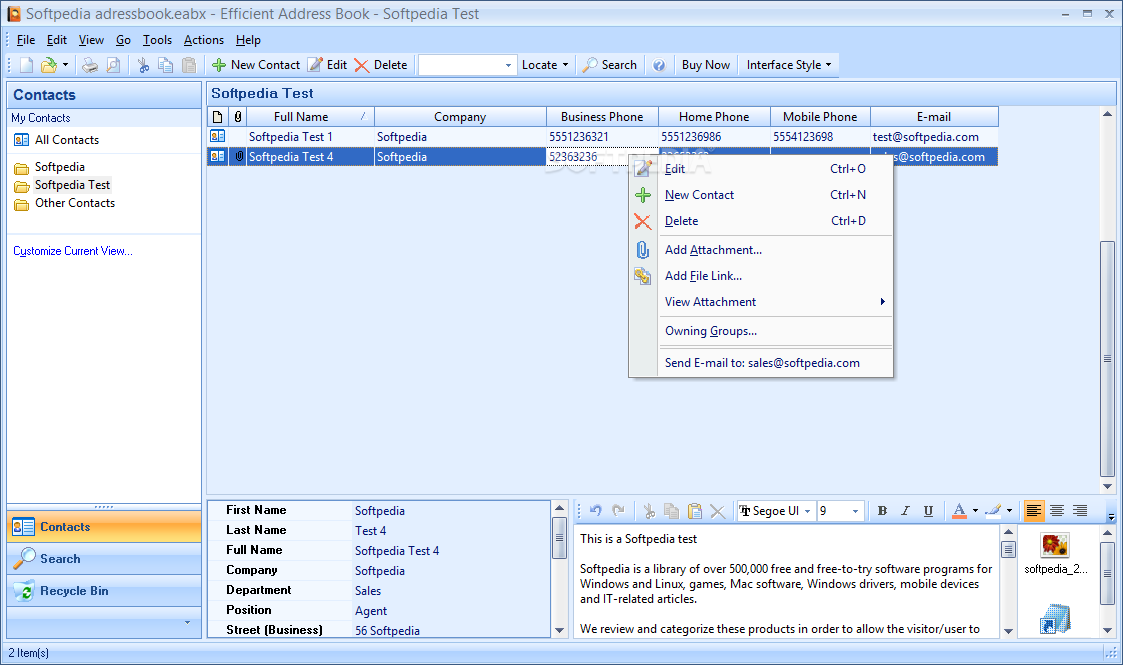Open the softpedia_2 attachment thumbnail
Viewport: 1123px width, 665px height.
click(x=1055, y=553)
